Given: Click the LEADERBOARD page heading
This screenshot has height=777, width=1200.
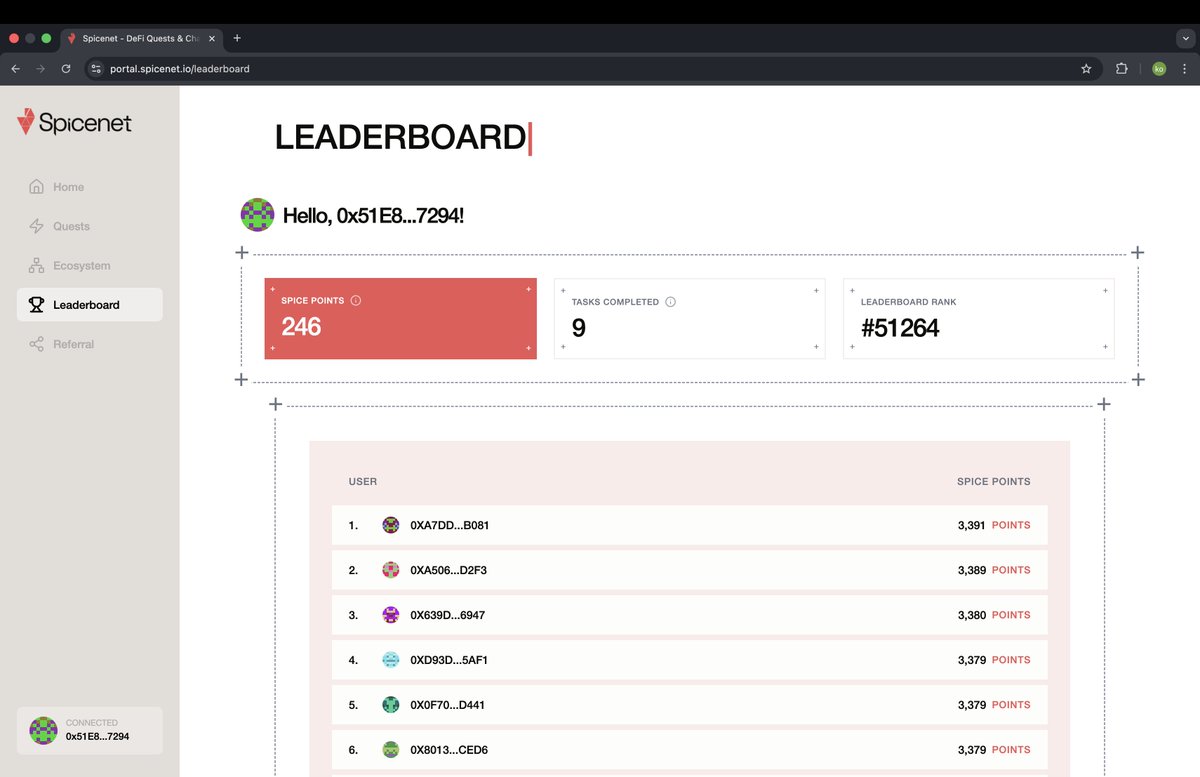Looking at the screenshot, I should (400, 138).
